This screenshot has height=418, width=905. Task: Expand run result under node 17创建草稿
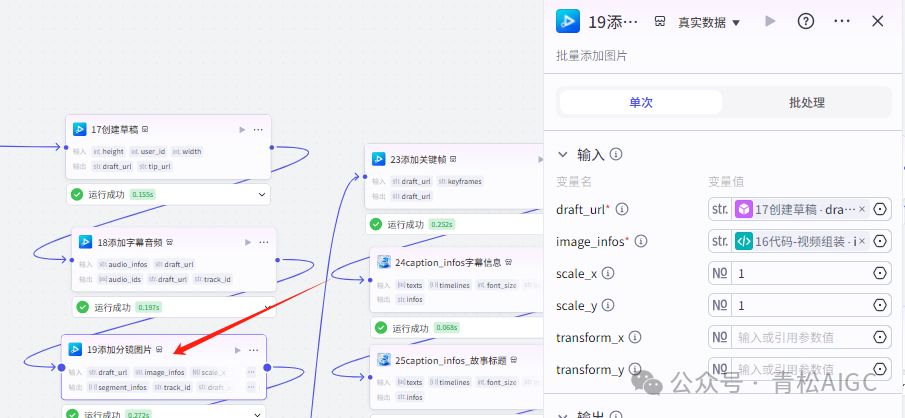tap(262, 195)
